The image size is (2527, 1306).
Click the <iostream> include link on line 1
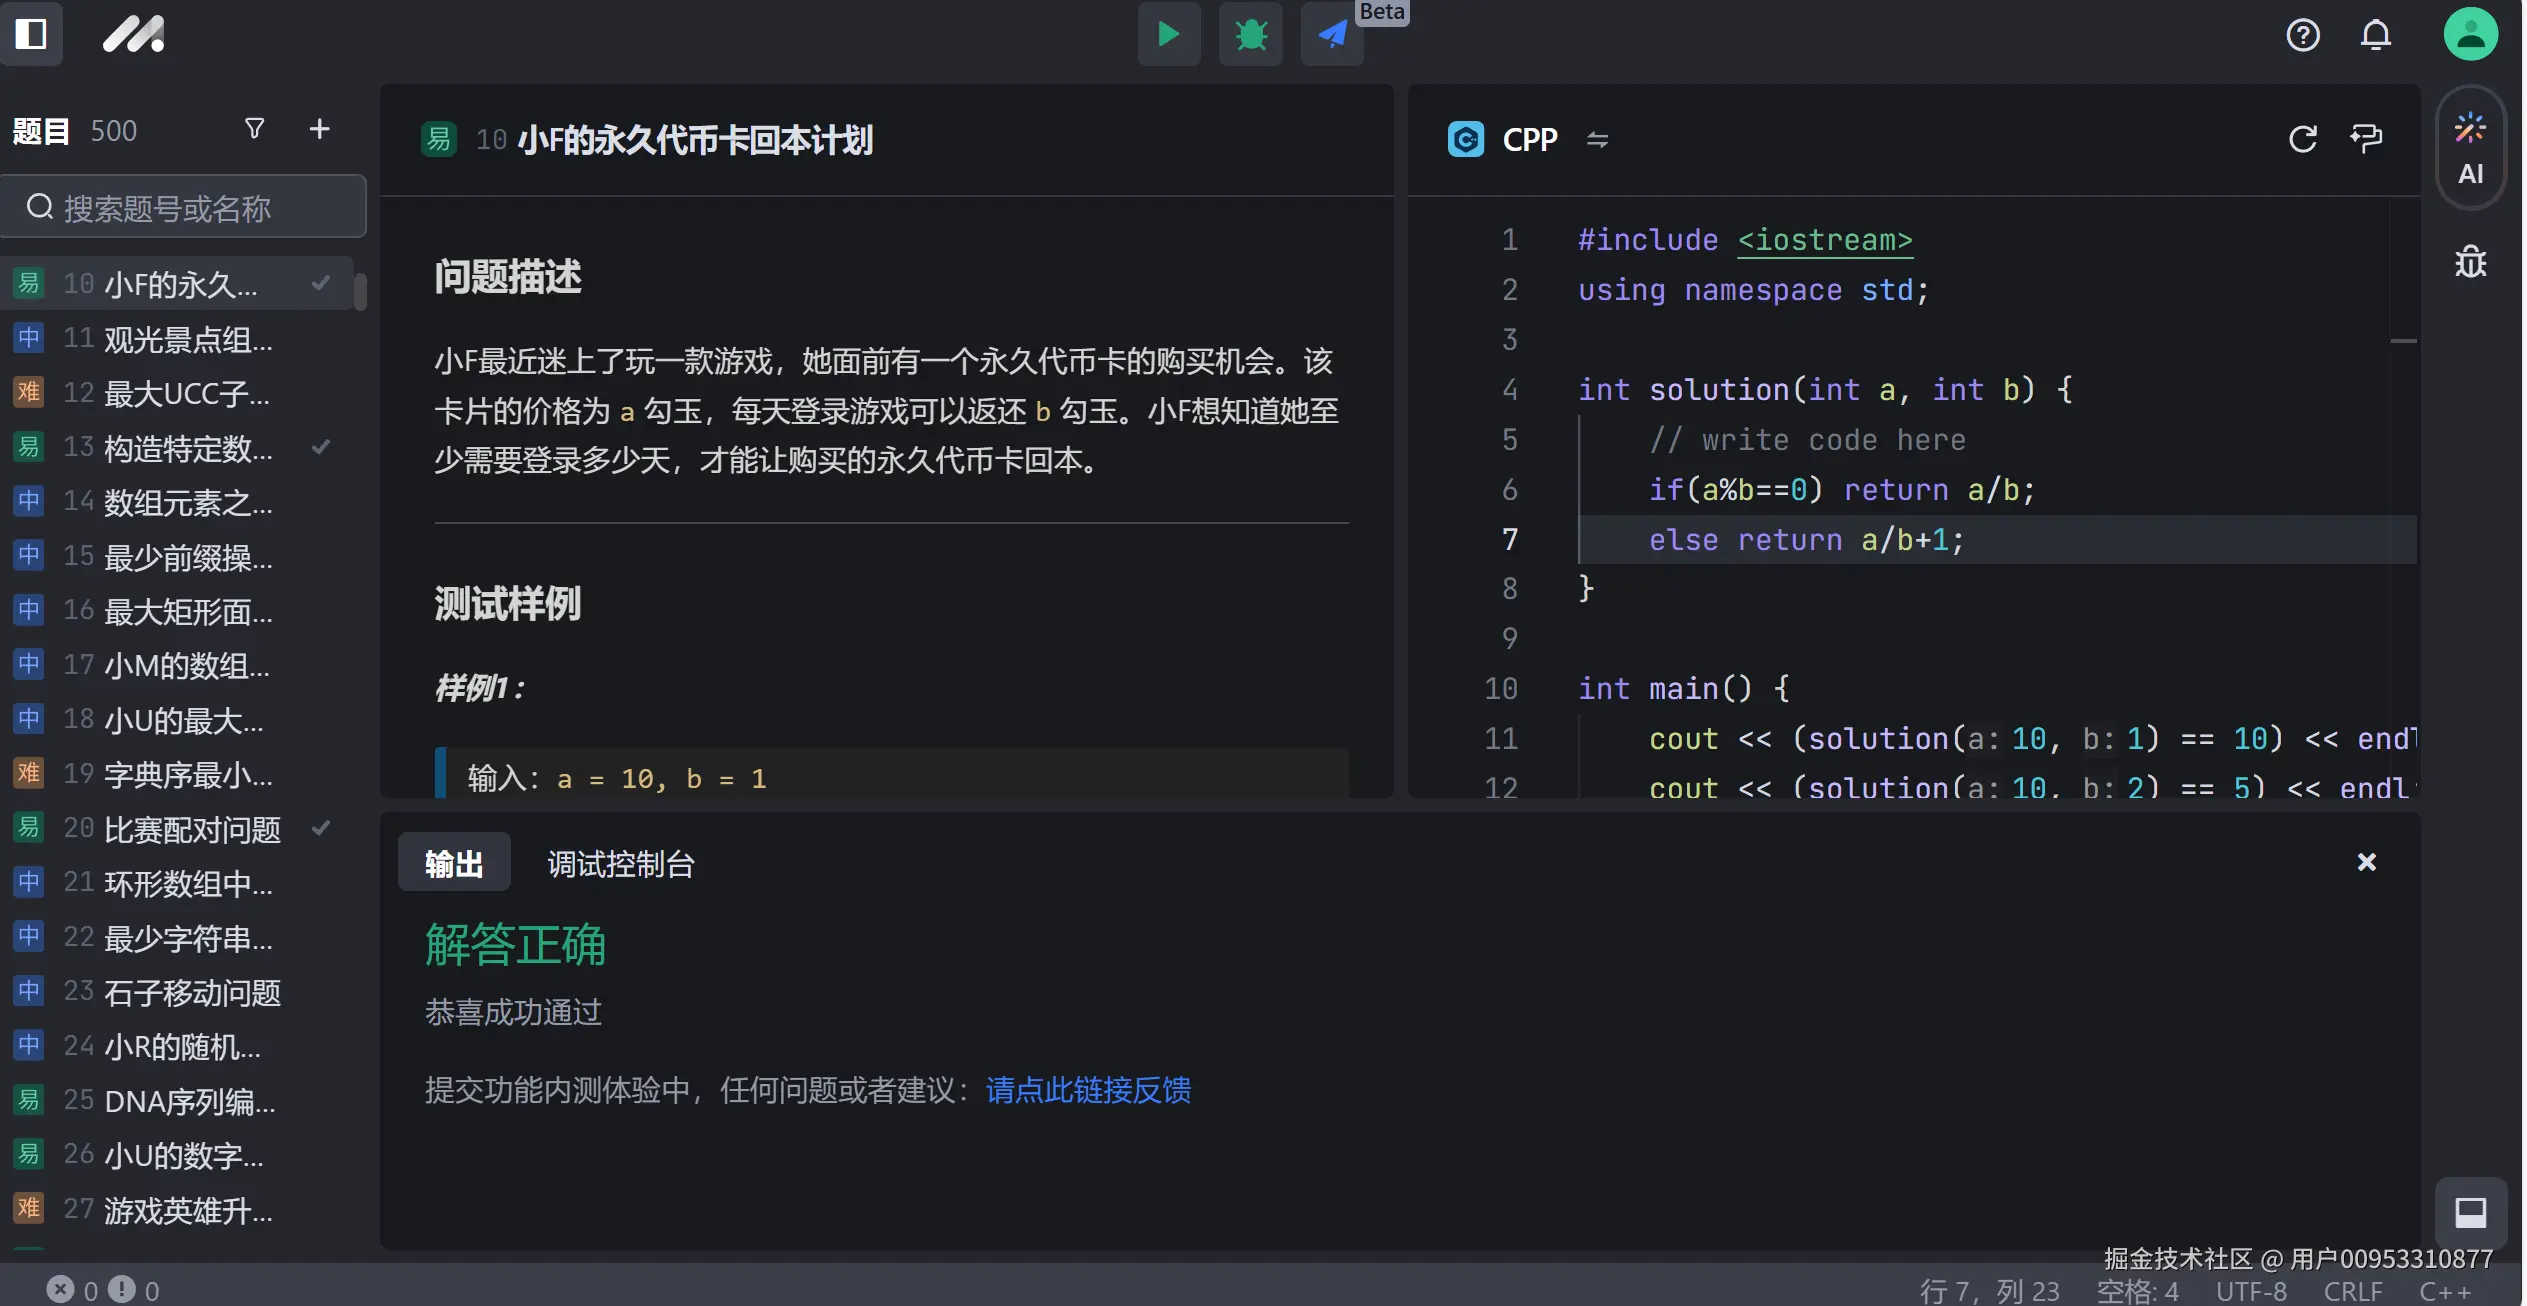(1824, 240)
